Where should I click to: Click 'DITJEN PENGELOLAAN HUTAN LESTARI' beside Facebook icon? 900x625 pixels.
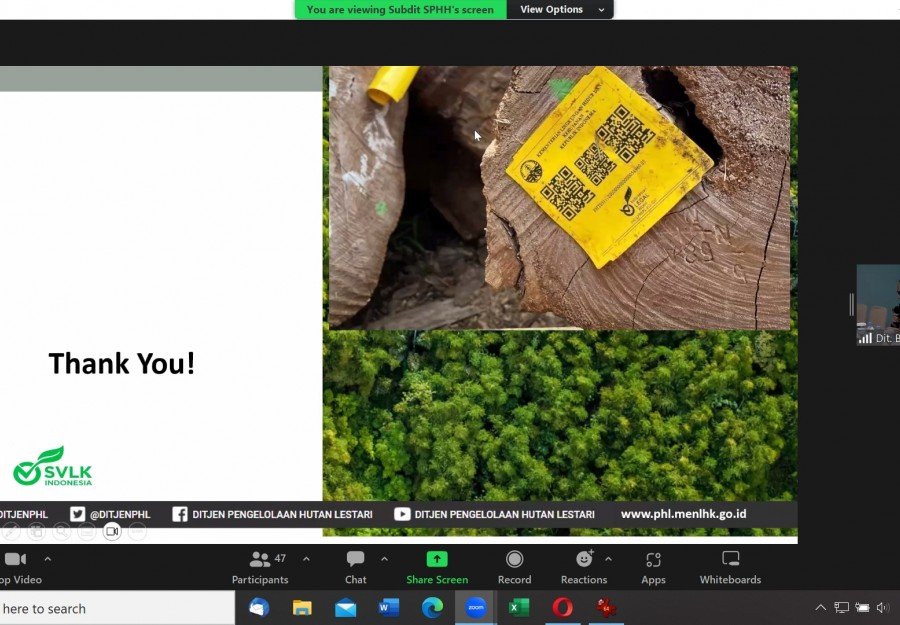point(282,514)
